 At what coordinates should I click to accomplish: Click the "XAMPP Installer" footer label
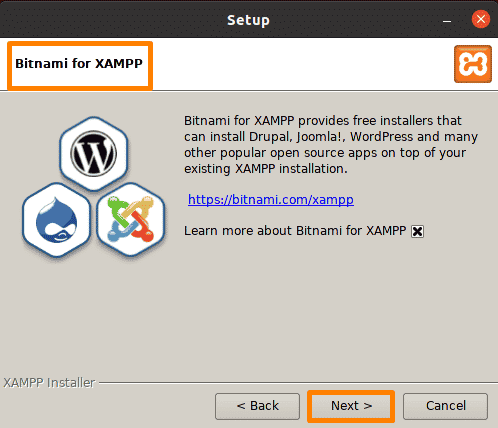[x=49, y=383]
